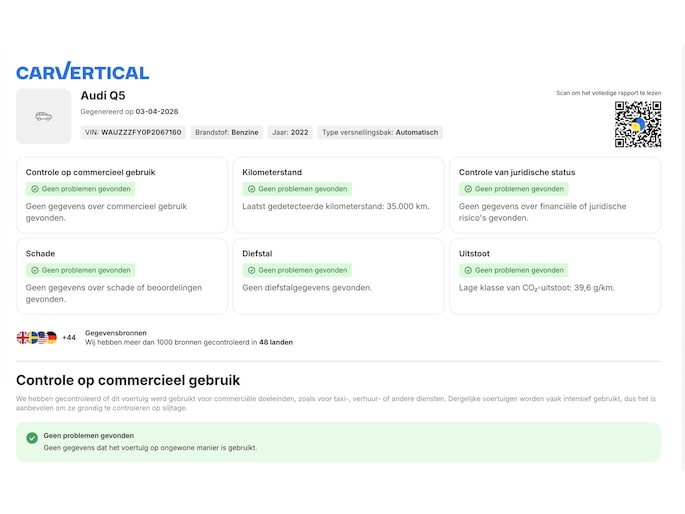Click the Uitstoot card heading

(474, 253)
